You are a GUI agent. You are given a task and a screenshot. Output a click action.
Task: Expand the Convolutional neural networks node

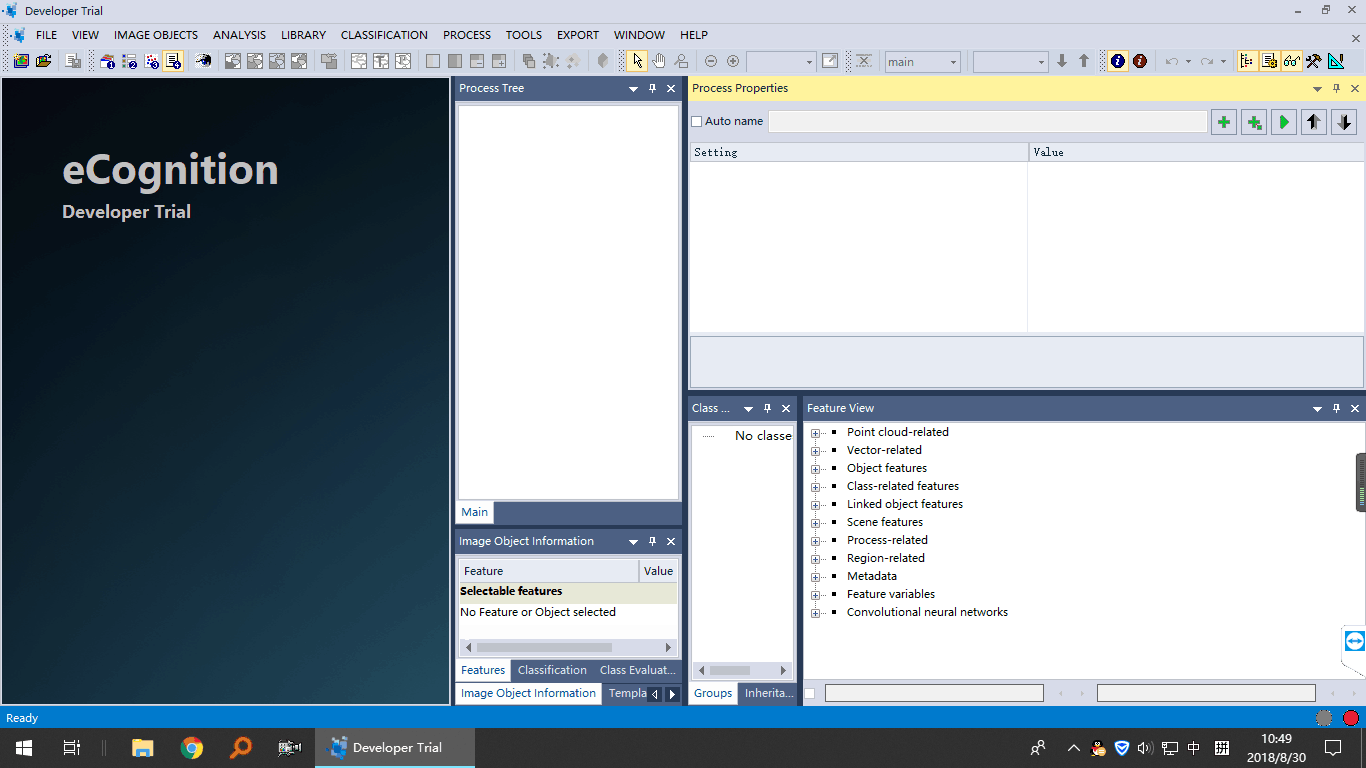(815, 613)
